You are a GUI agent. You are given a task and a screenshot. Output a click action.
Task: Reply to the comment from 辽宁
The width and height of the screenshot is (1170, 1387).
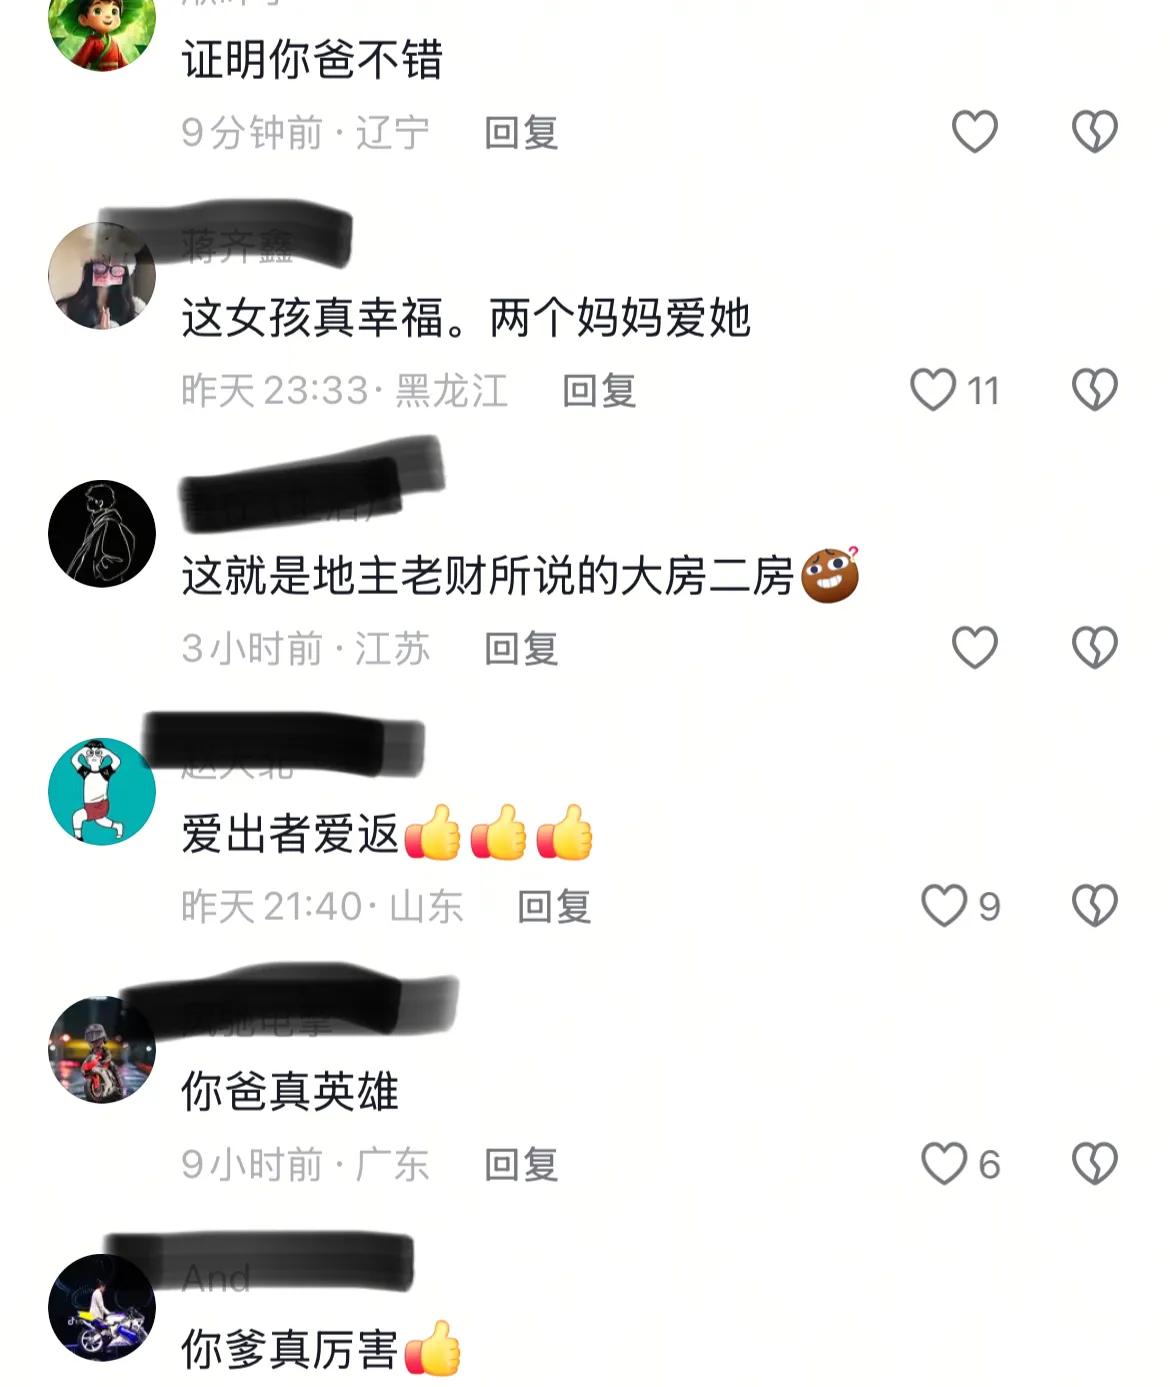(521, 132)
